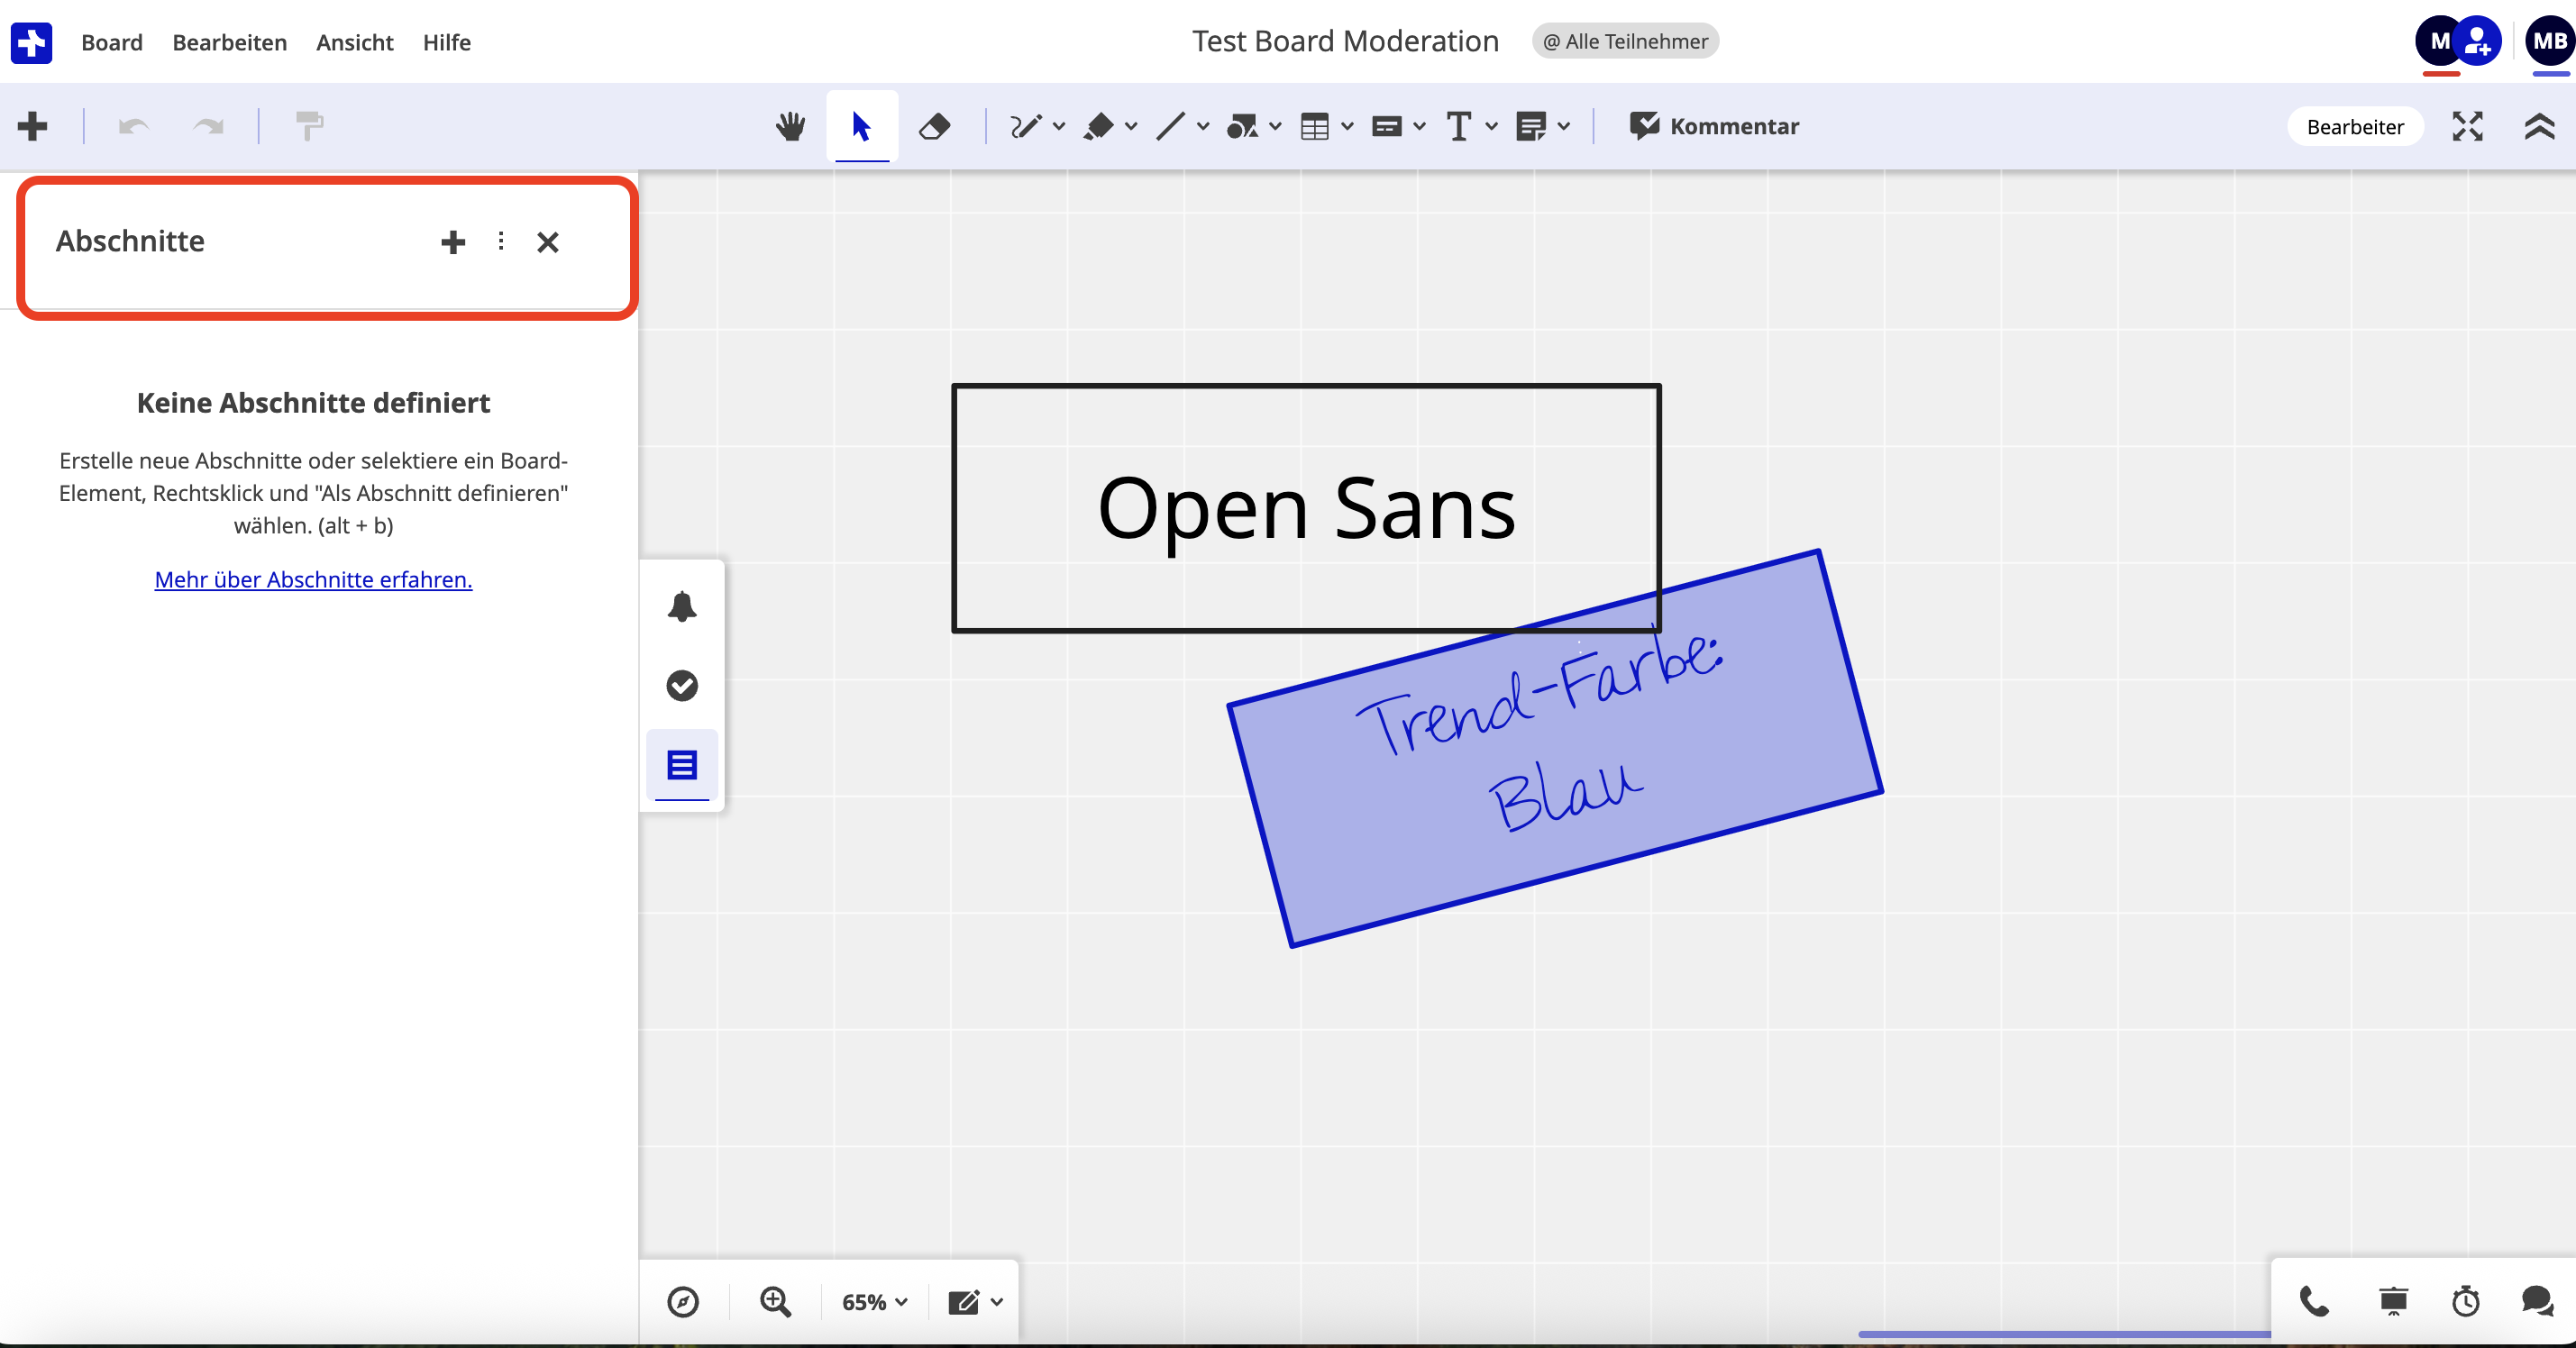Open the Ansicht menu
2576x1348 pixels.
354,42
